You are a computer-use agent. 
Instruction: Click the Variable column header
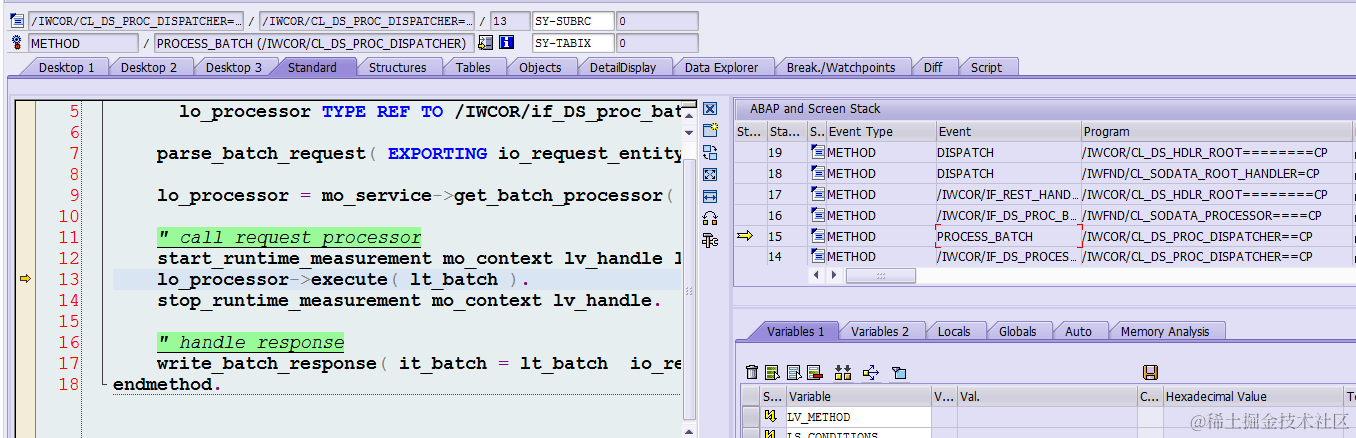click(x=858, y=397)
